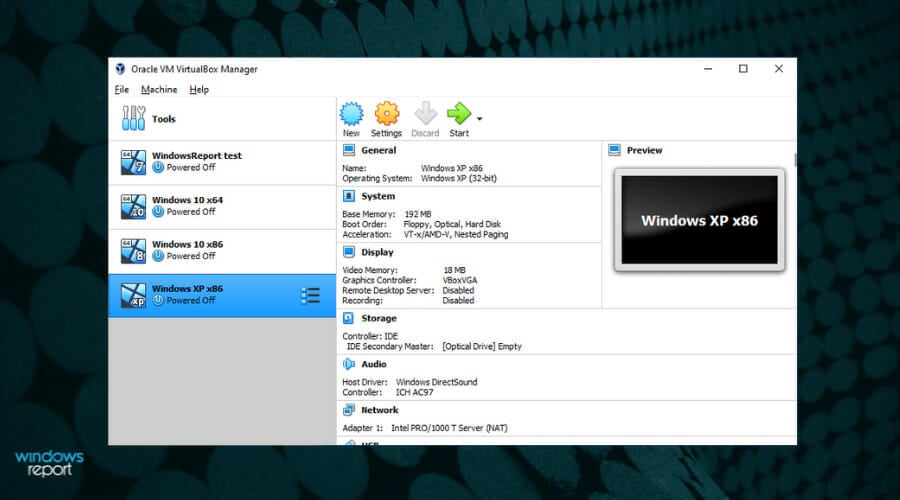Click 'Windows DirectSound' host driver value
The width and height of the screenshot is (900, 500).
pyautogui.click(x=436, y=382)
